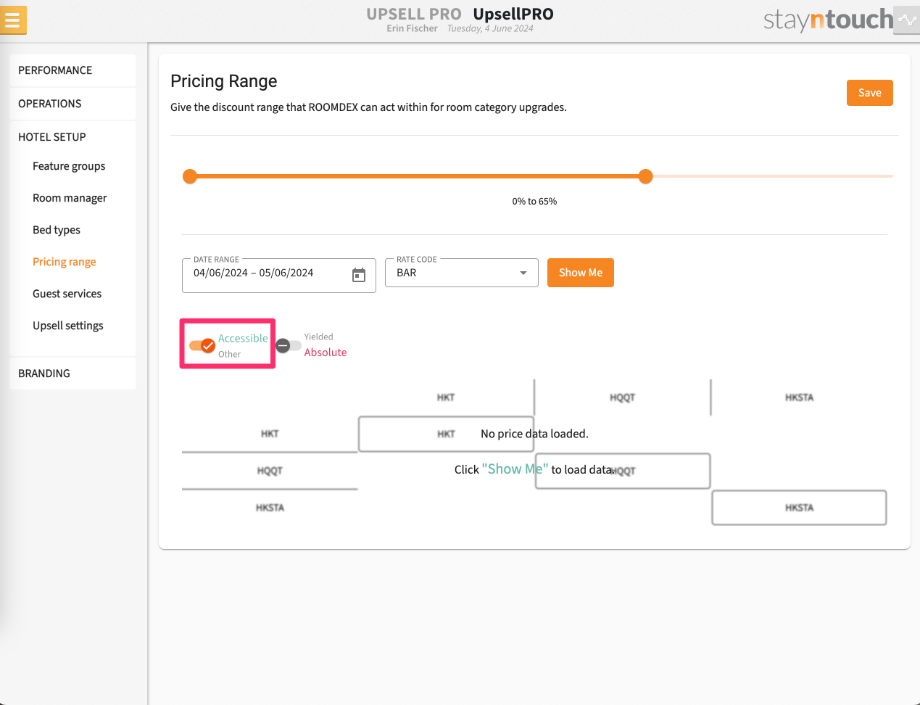Screen dimensions: 920x705
Task: Click the HQQT row label
Action: 270,471
